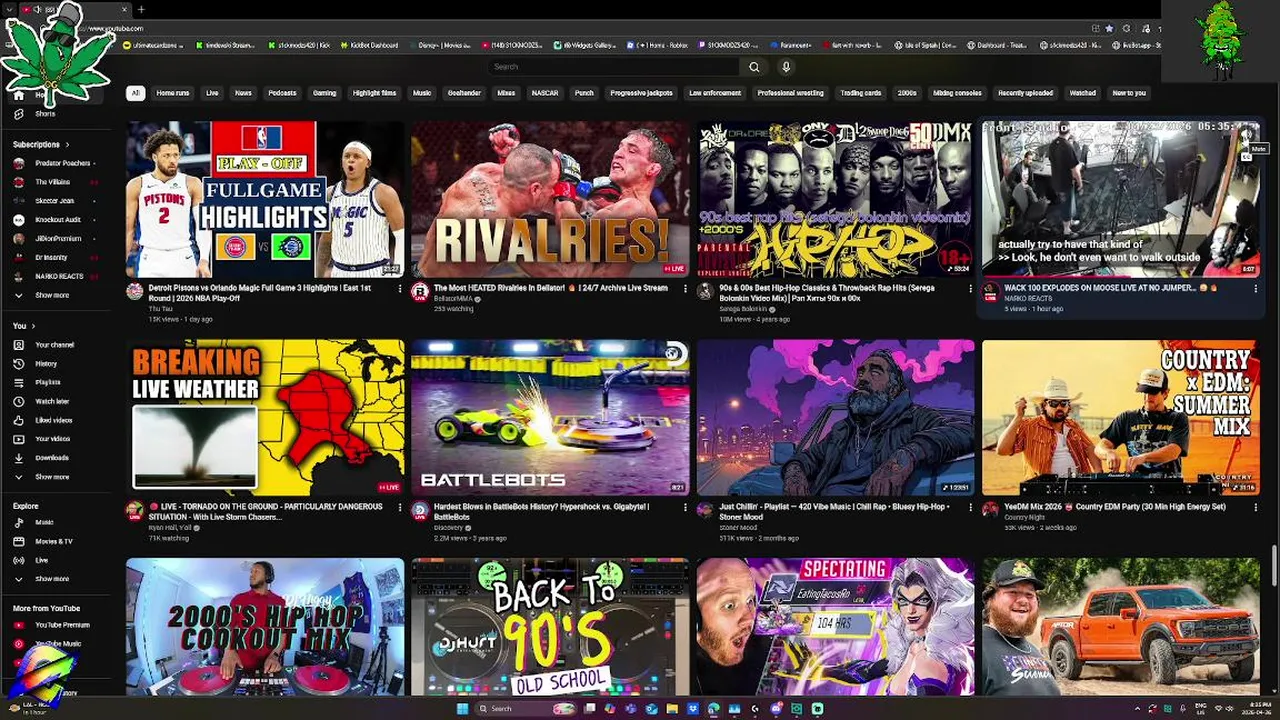
Task: Open more options for the BattleBots video
Action: coord(685,508)
